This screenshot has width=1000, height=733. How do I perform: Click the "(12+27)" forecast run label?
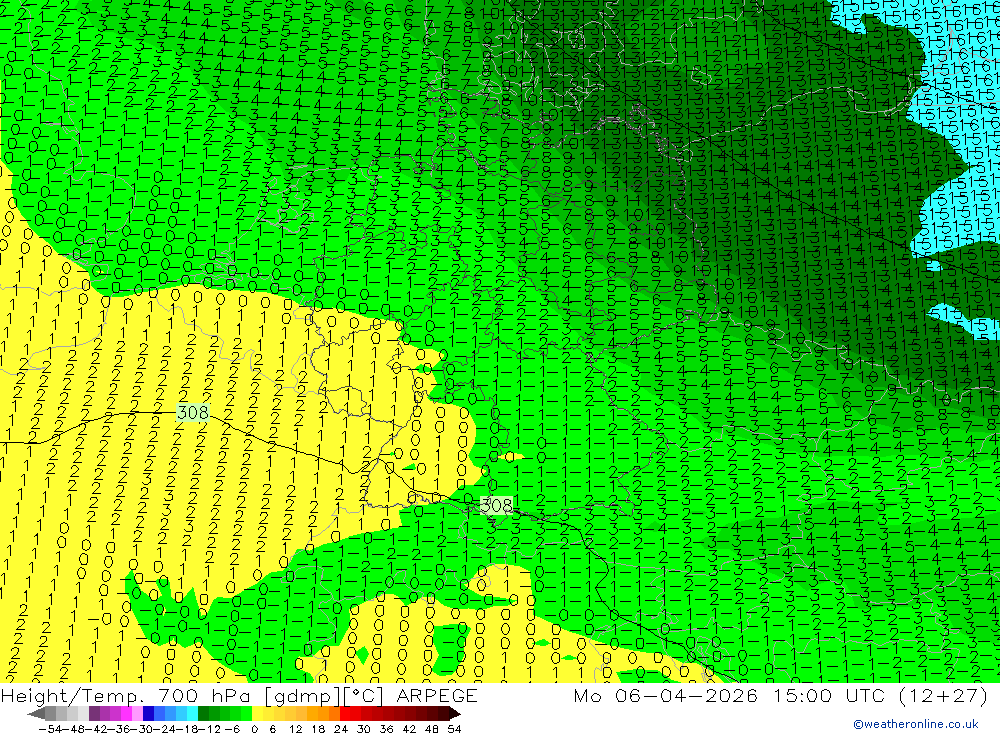(943, 695)
